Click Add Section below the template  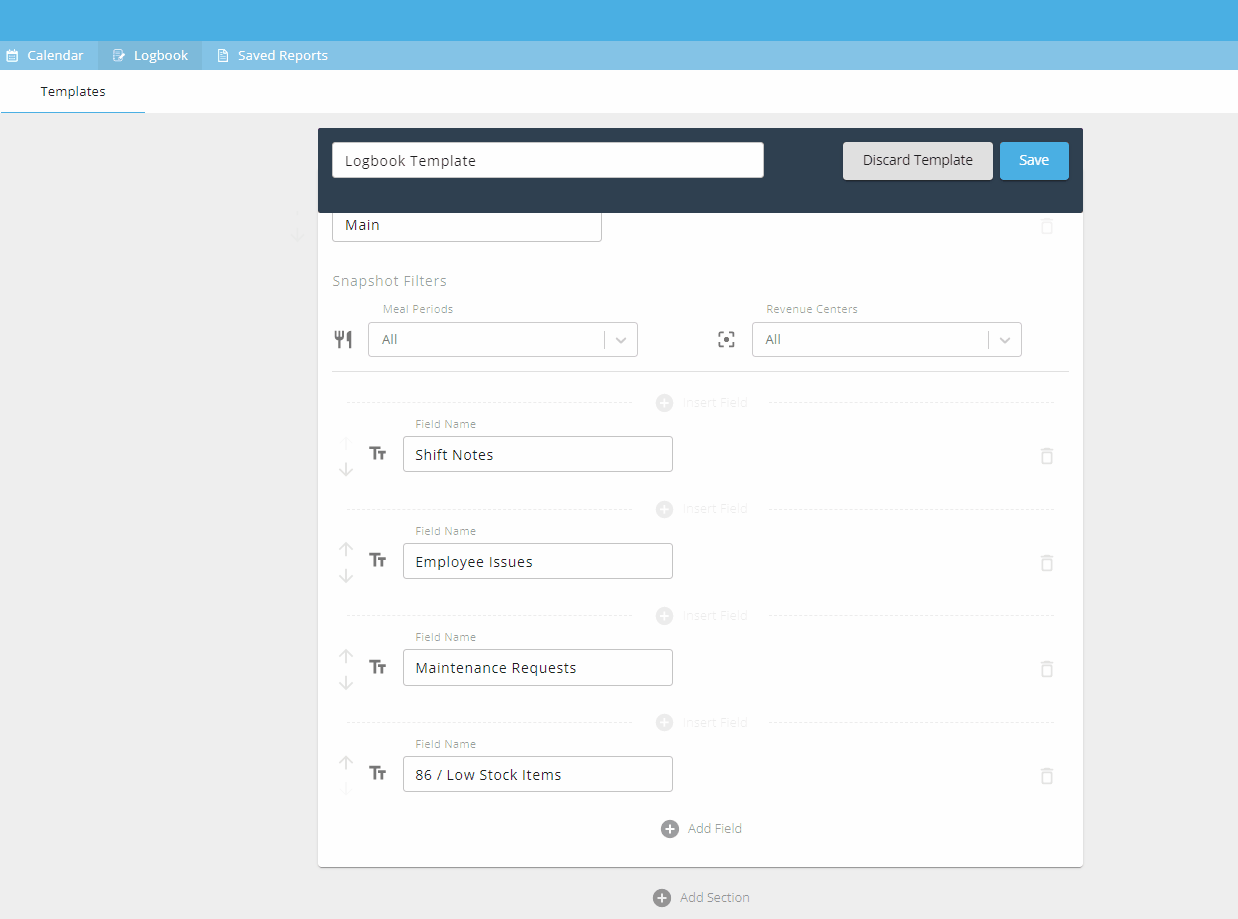pos(701,897)
